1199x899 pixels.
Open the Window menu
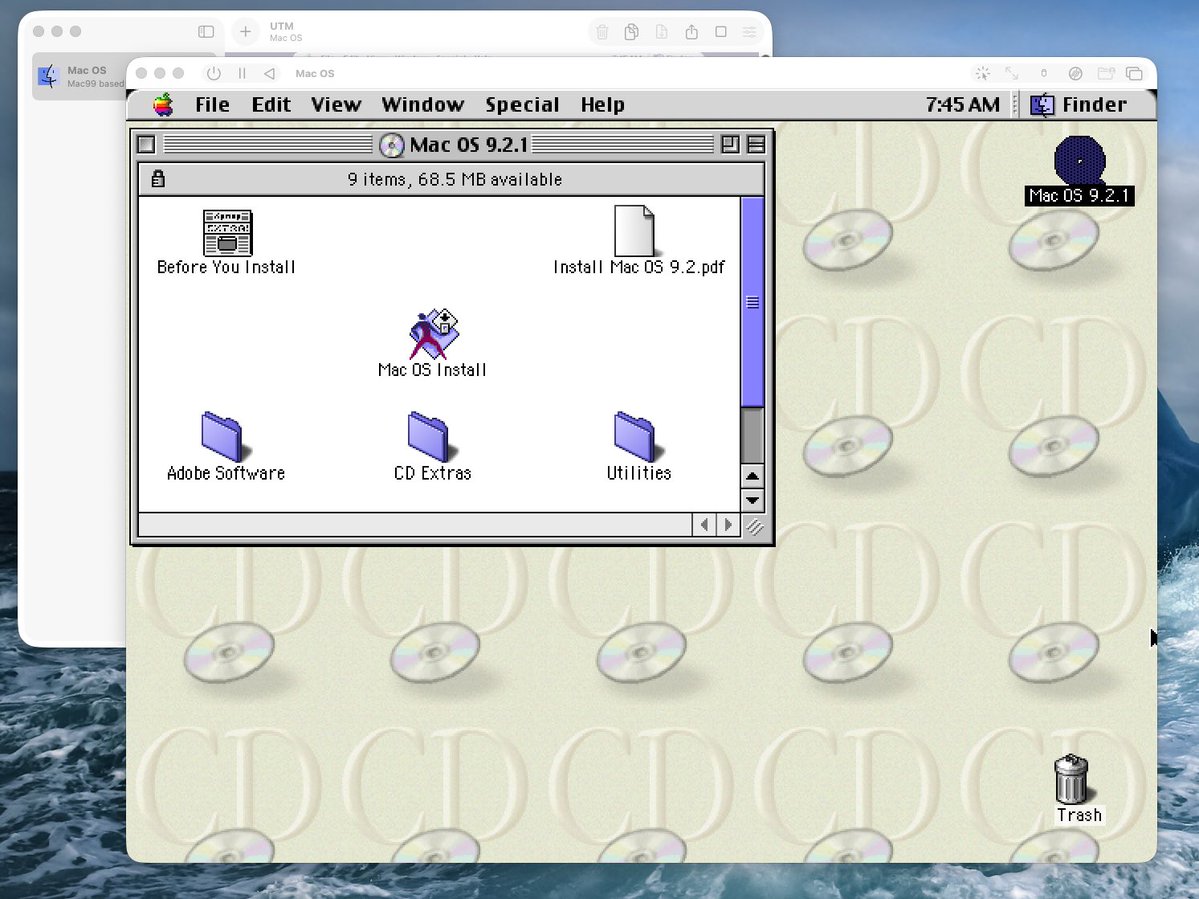click(423, 105)
